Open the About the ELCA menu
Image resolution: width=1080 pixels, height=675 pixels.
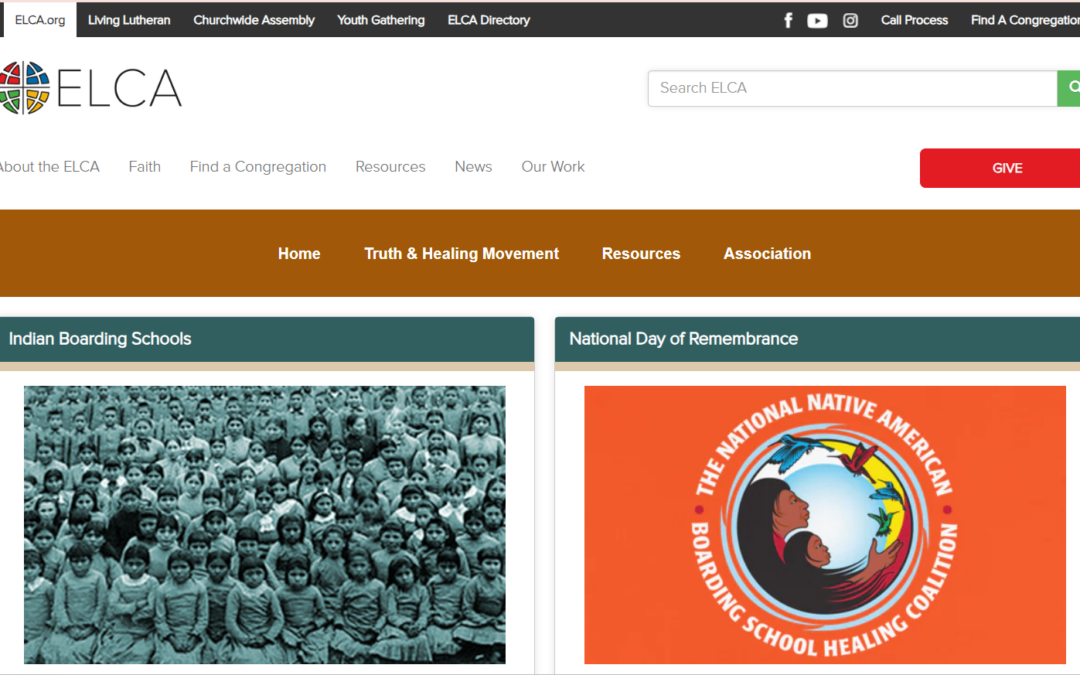pyautogui.click(x=49, y=167)
